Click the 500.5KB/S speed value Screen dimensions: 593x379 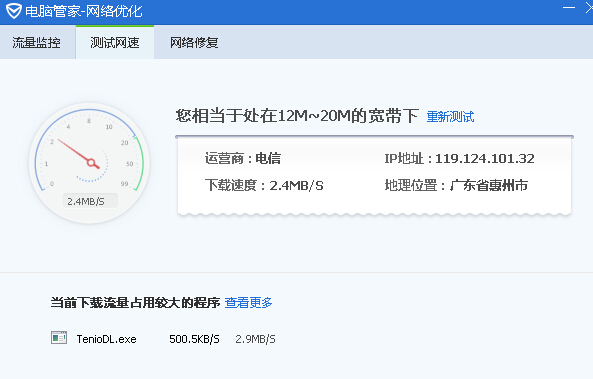[194, 339]
